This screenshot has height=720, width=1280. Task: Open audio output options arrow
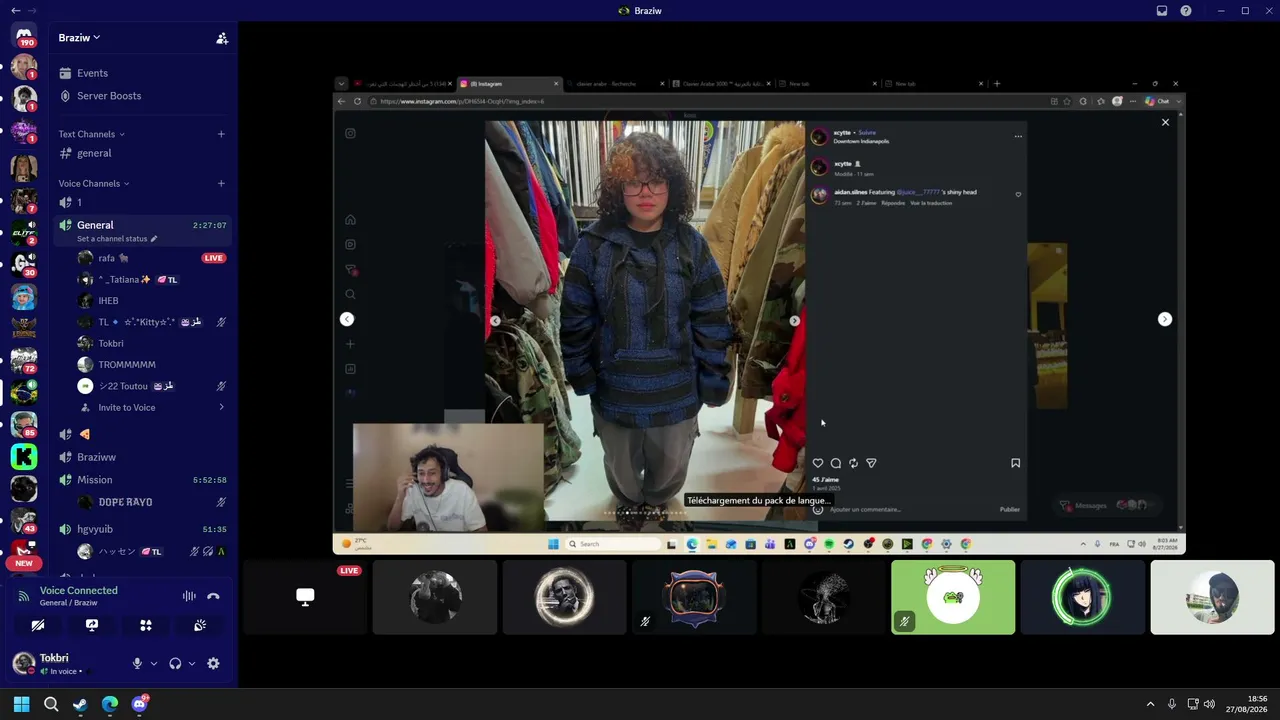(191, 664)
